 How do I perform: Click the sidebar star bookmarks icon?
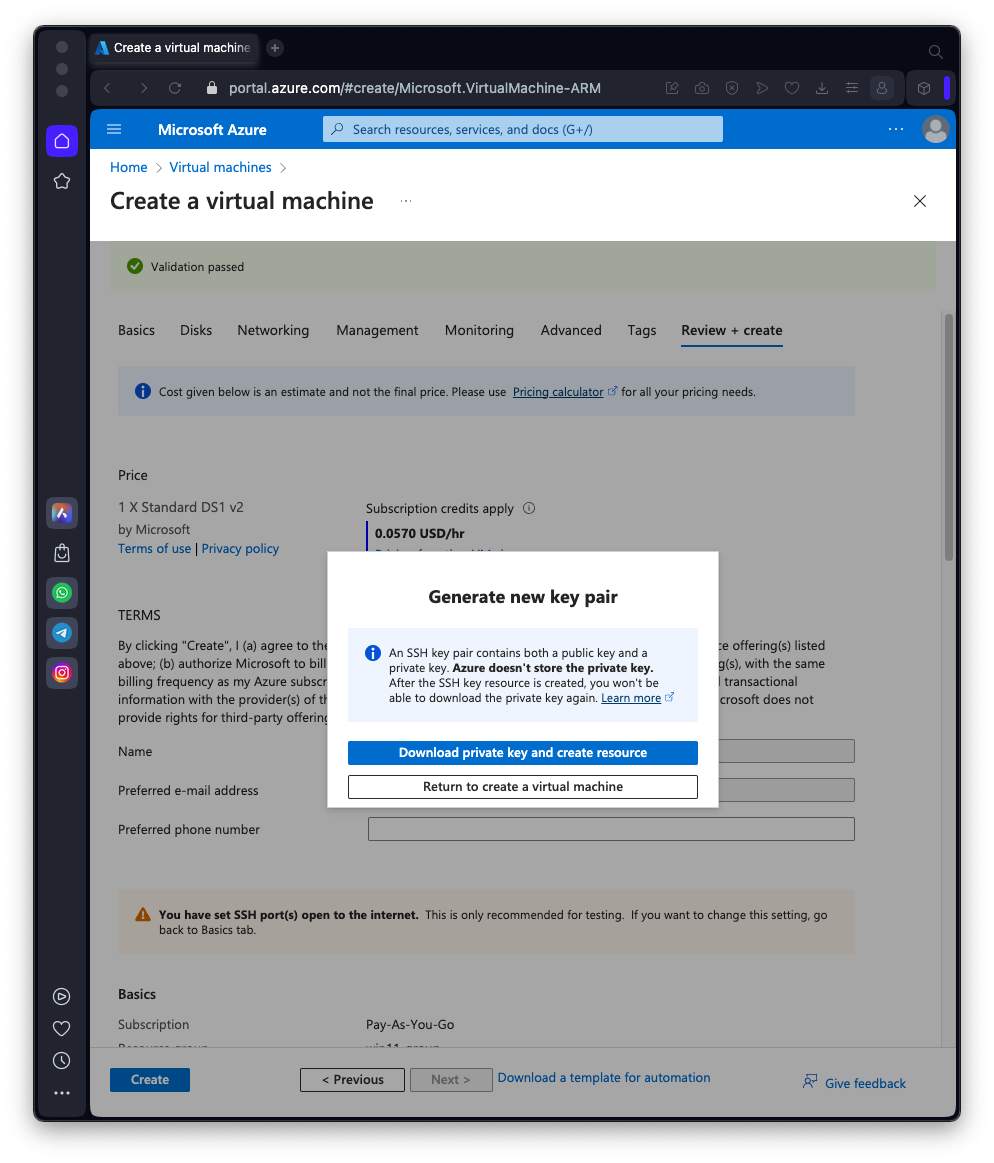62,181
